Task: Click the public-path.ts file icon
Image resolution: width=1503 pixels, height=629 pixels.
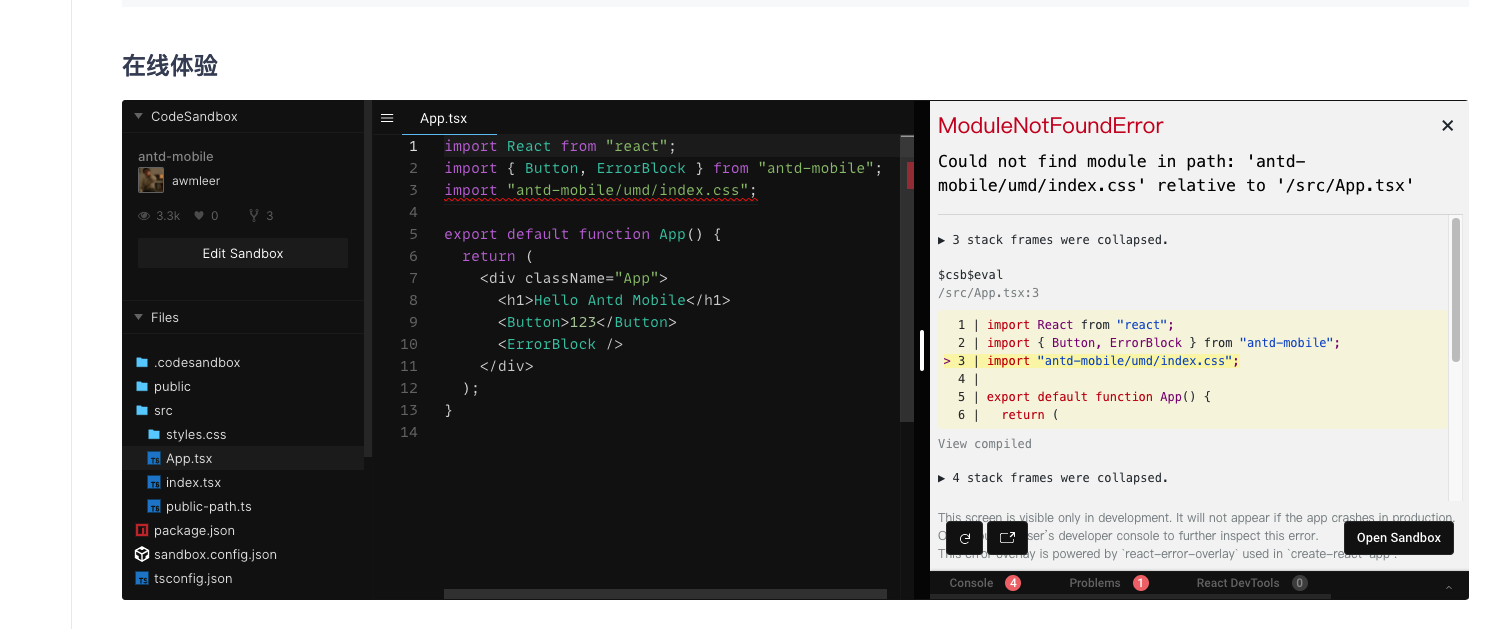Action: tap(154, 506)
